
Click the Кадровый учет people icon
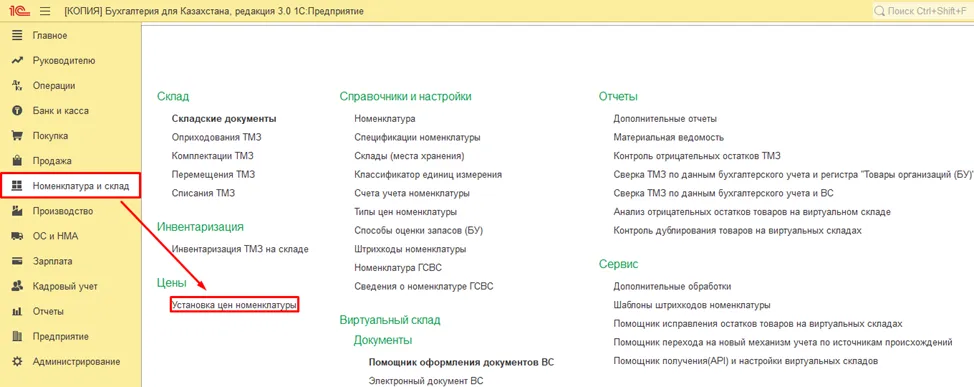(x=17, y=286)
